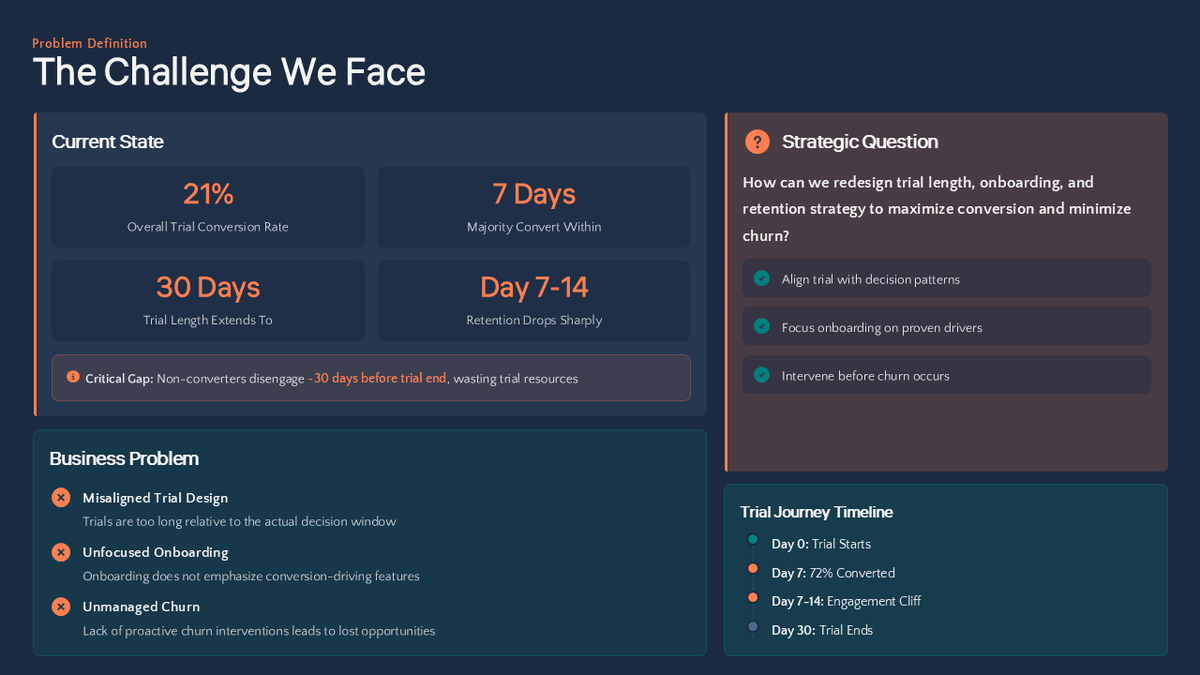
Task: Select the Day 30 Trial Ends marker
Action: (x=752, y=627)
